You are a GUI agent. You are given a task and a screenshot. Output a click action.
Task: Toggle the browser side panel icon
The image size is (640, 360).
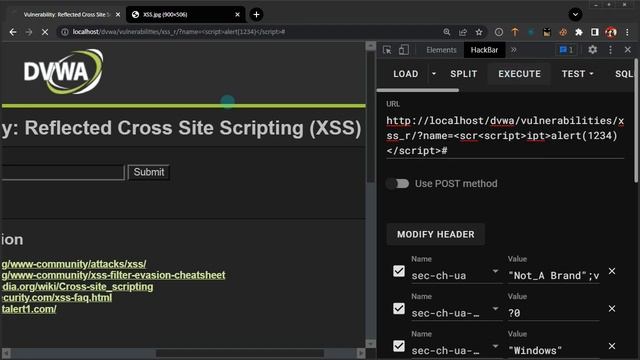595,32
